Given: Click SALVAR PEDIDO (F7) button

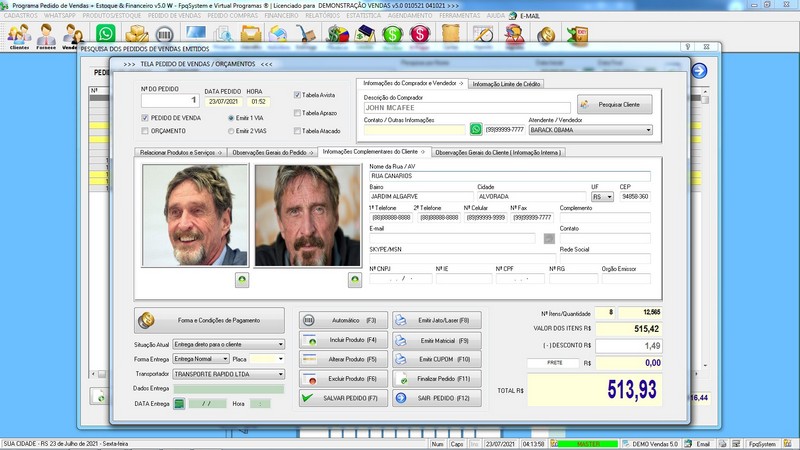Looking at the screenshot, I should [x=343, y=398].
